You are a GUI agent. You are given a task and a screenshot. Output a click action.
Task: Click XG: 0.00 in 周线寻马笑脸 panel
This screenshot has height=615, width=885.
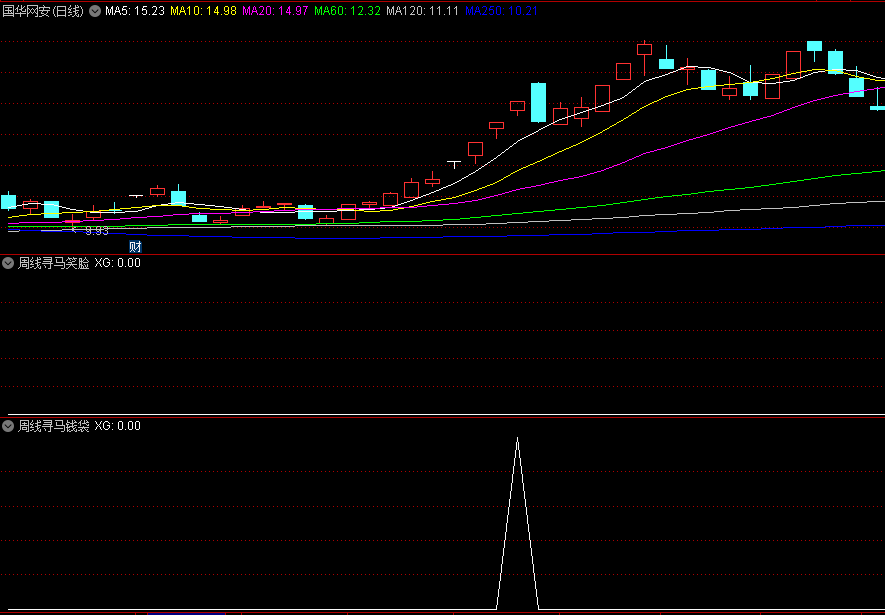(117, 263)
